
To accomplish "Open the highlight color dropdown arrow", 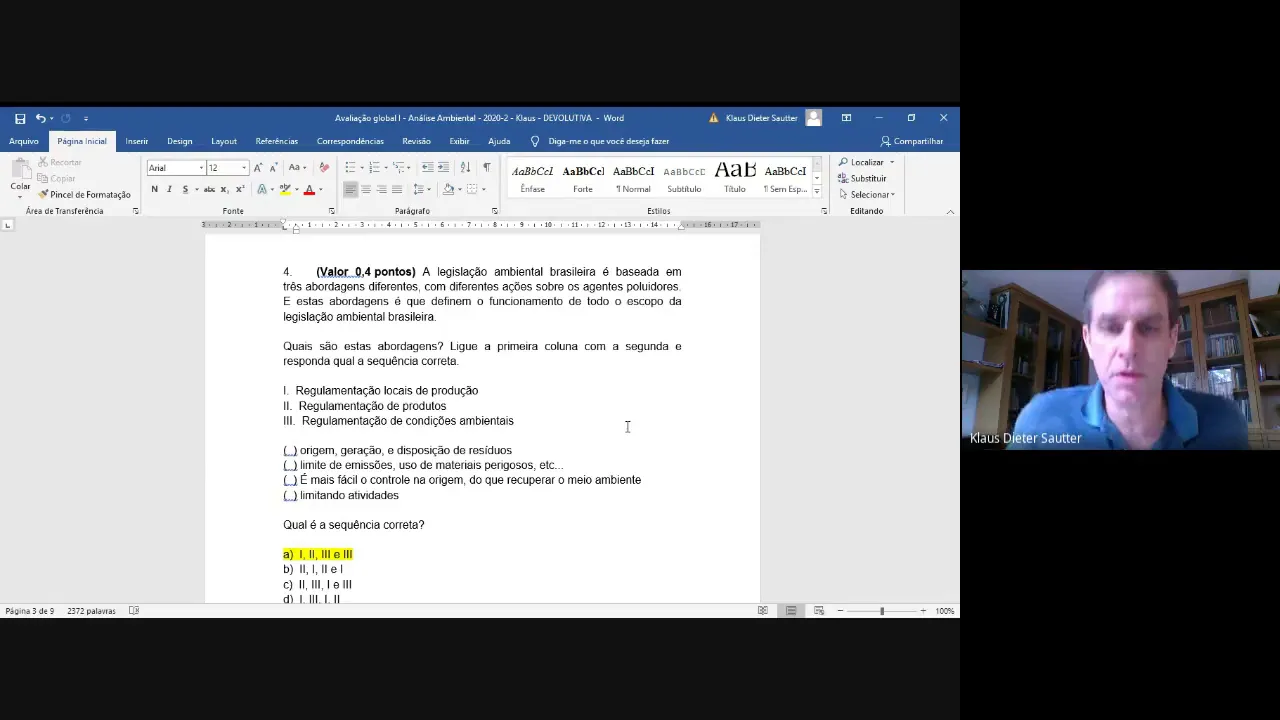I will (x=296, y=189).
